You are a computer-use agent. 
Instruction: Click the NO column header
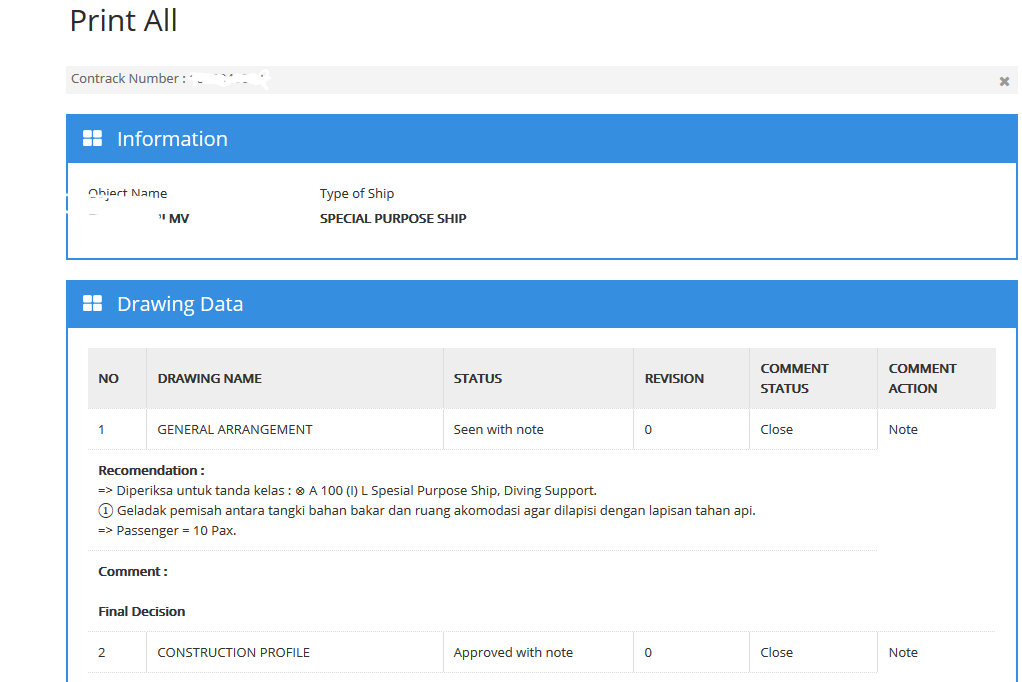pos(108,379)
